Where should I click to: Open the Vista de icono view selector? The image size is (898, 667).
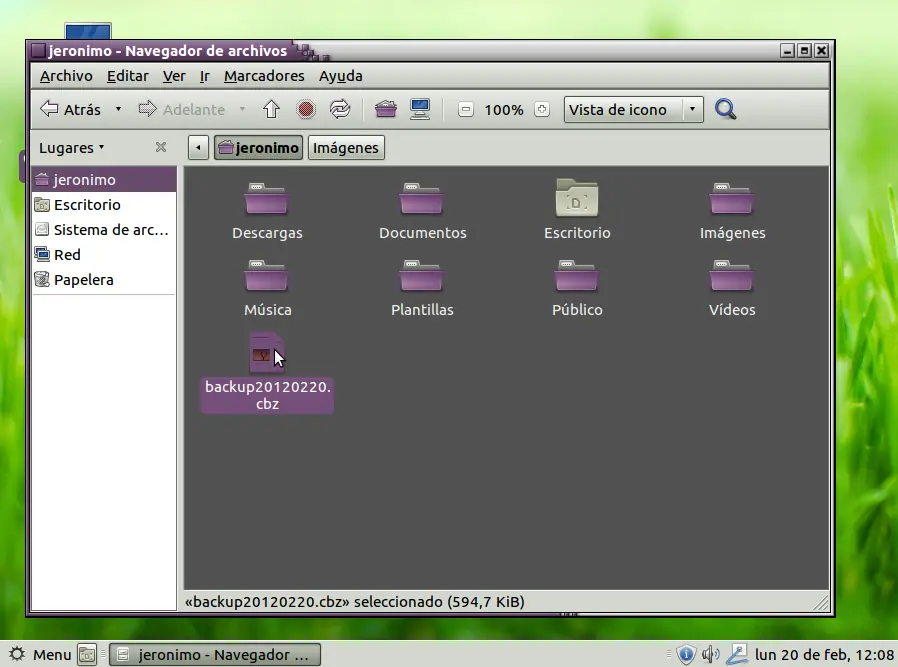click(633, 109)
